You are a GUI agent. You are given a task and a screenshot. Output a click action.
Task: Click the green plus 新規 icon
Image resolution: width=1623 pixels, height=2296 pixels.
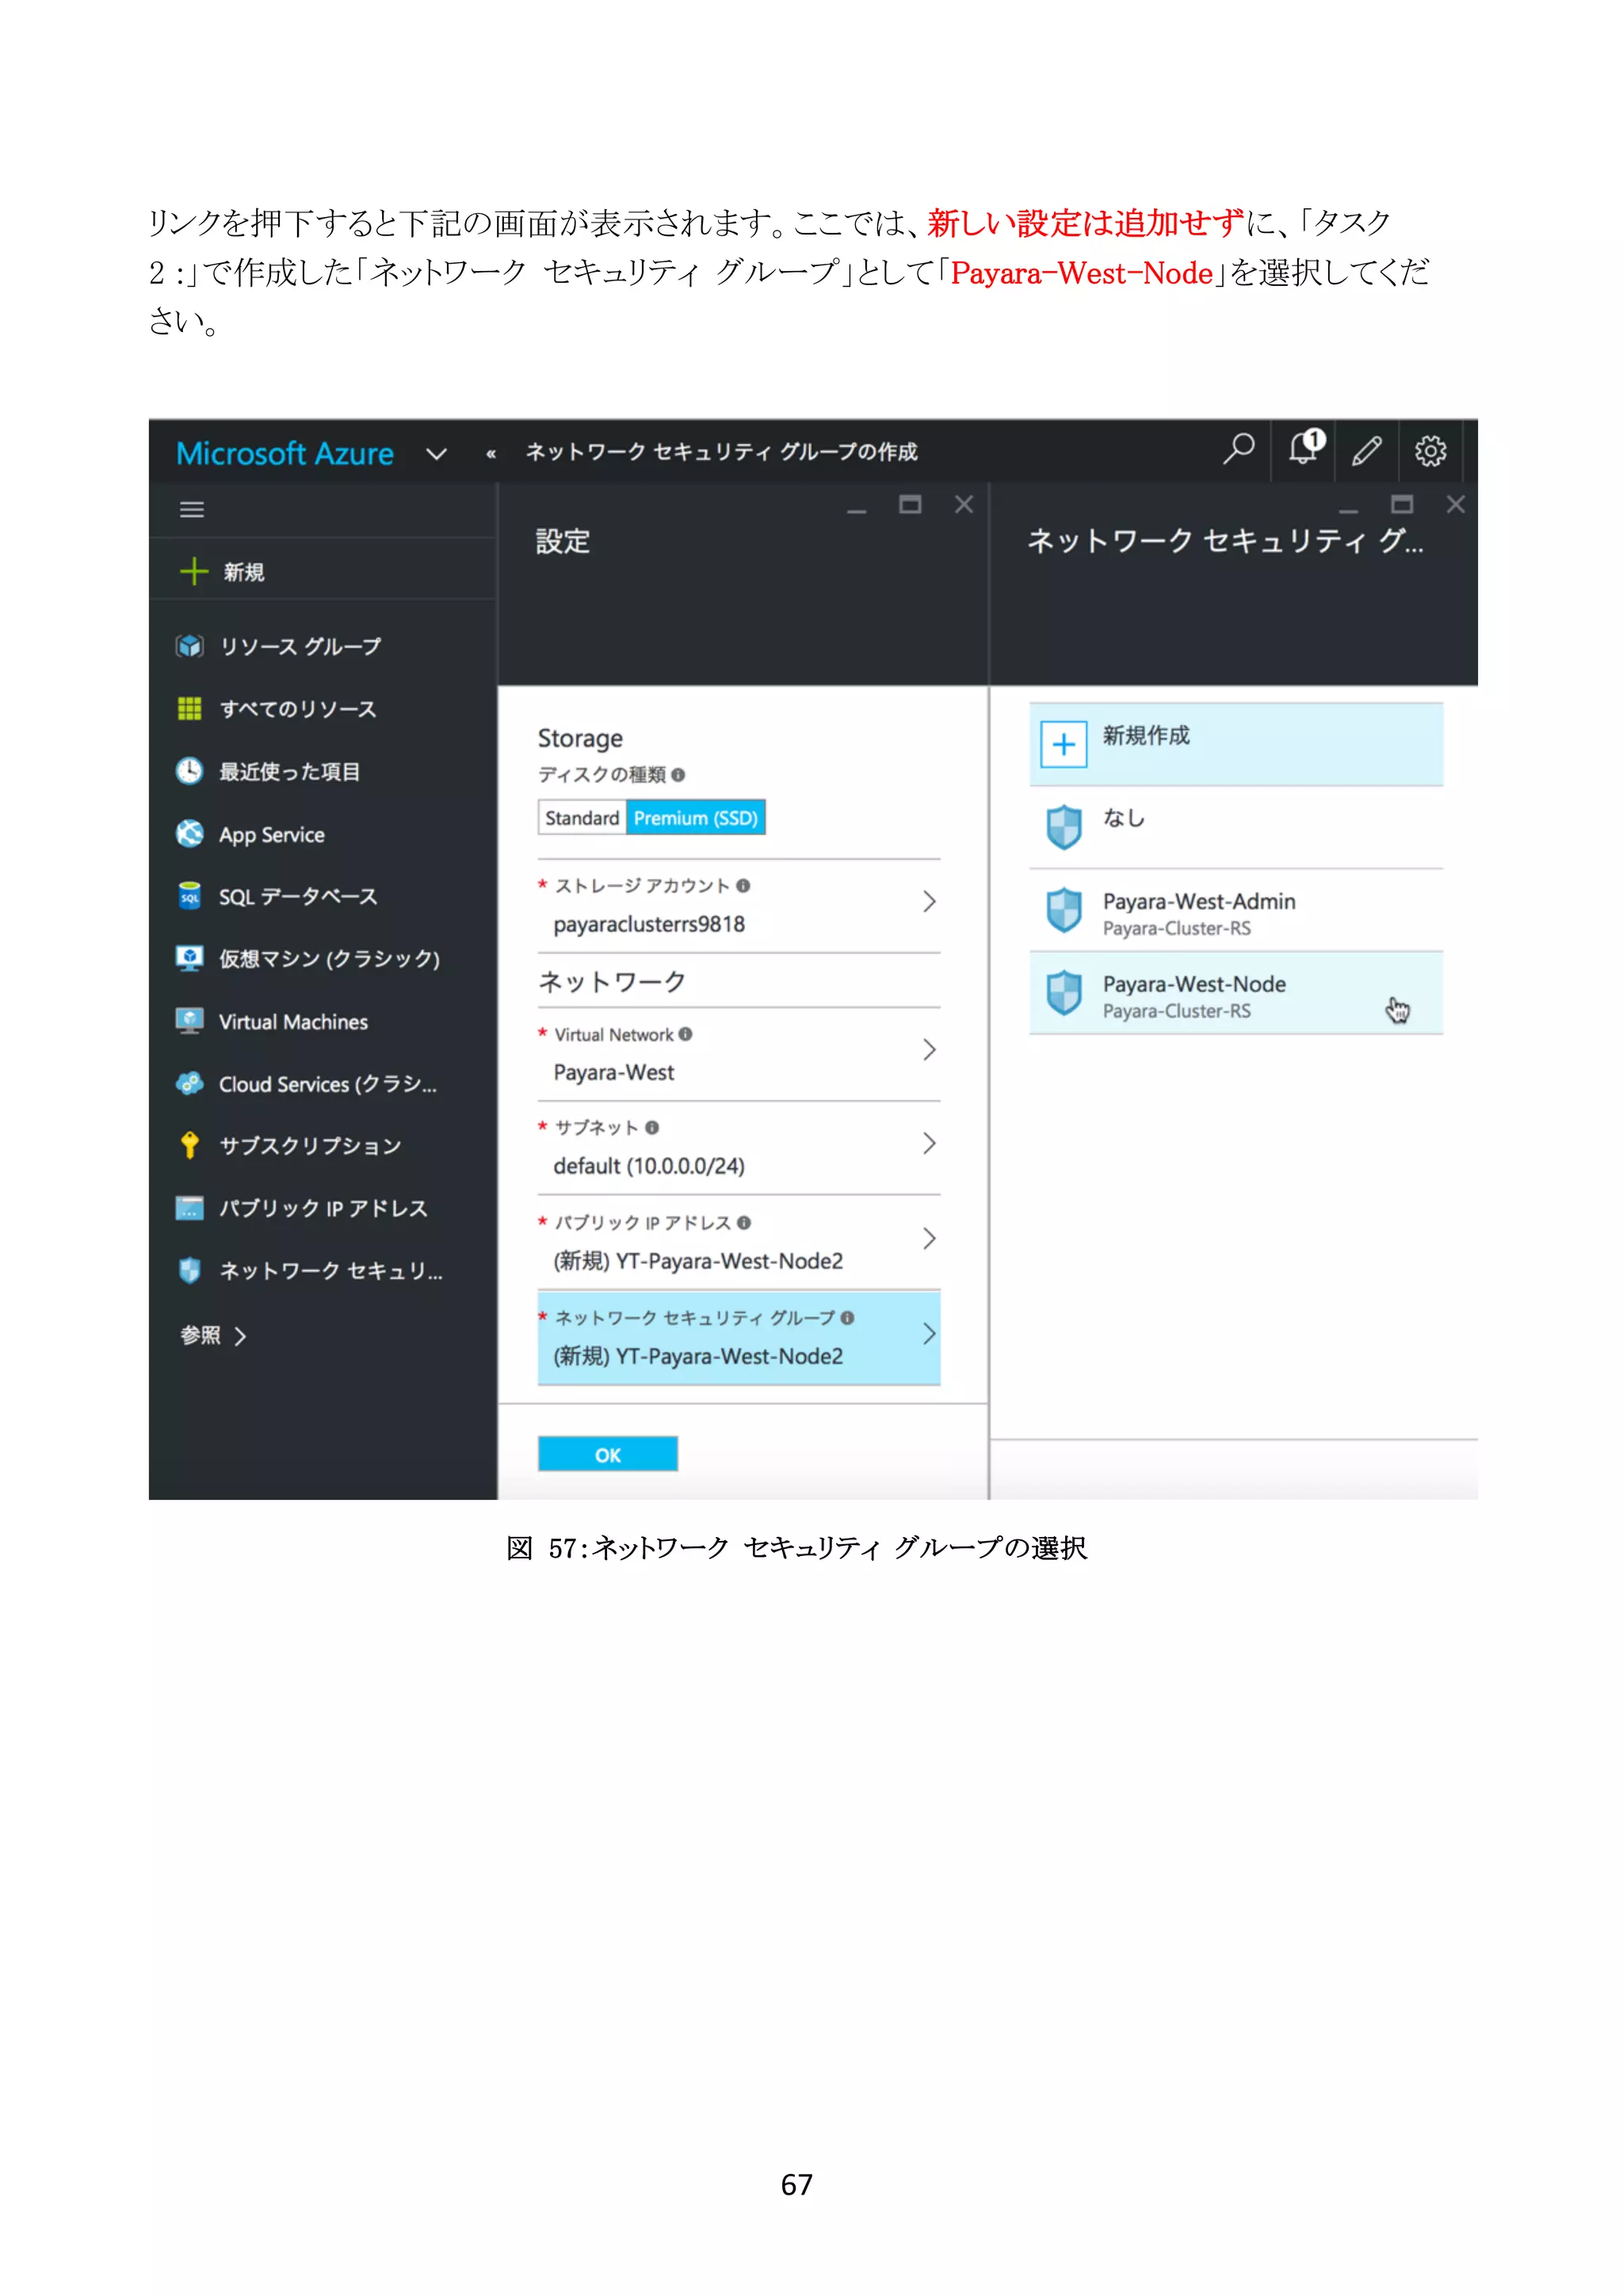(x=193, y=571)
